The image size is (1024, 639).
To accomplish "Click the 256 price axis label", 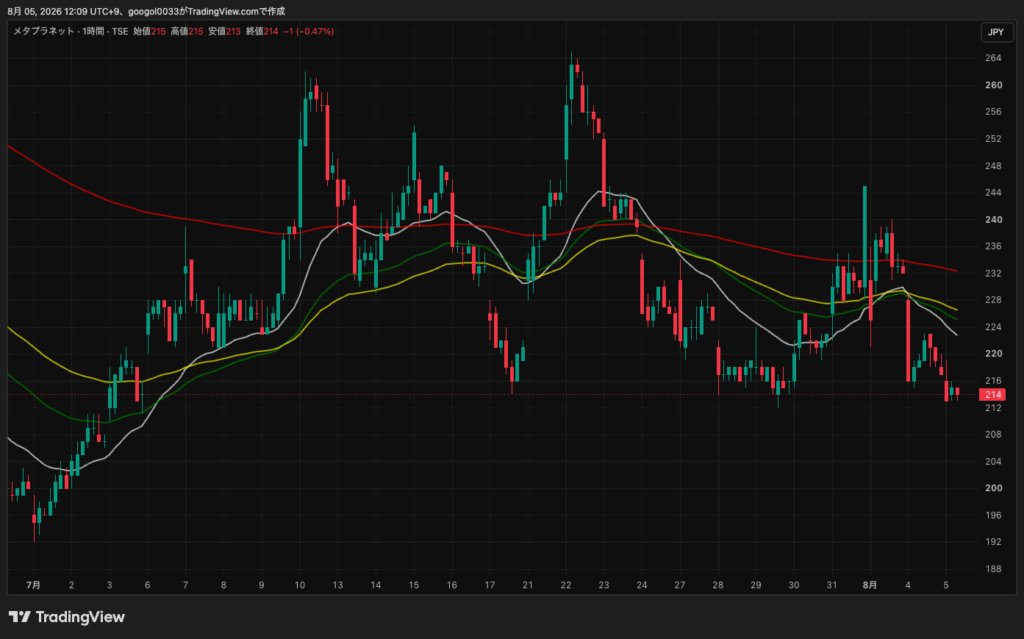I will [x=993, y=112].
